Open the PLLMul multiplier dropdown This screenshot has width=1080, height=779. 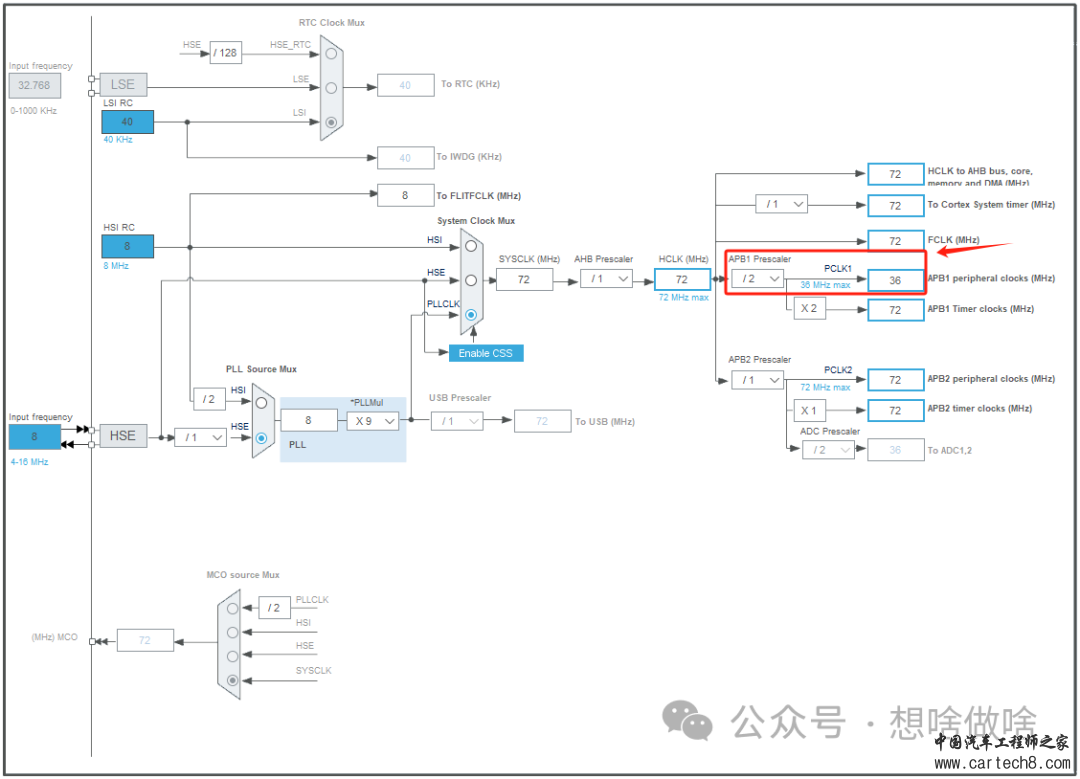372,420
